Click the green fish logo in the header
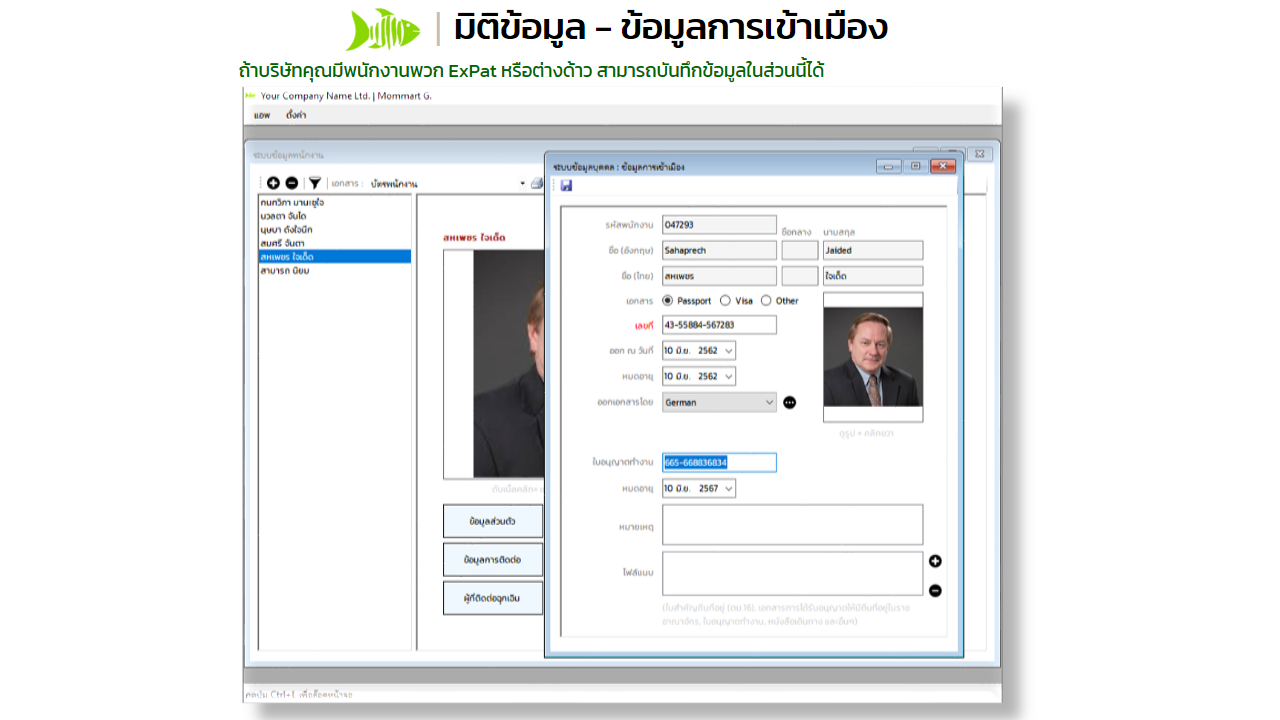 [x=383, y=29]
